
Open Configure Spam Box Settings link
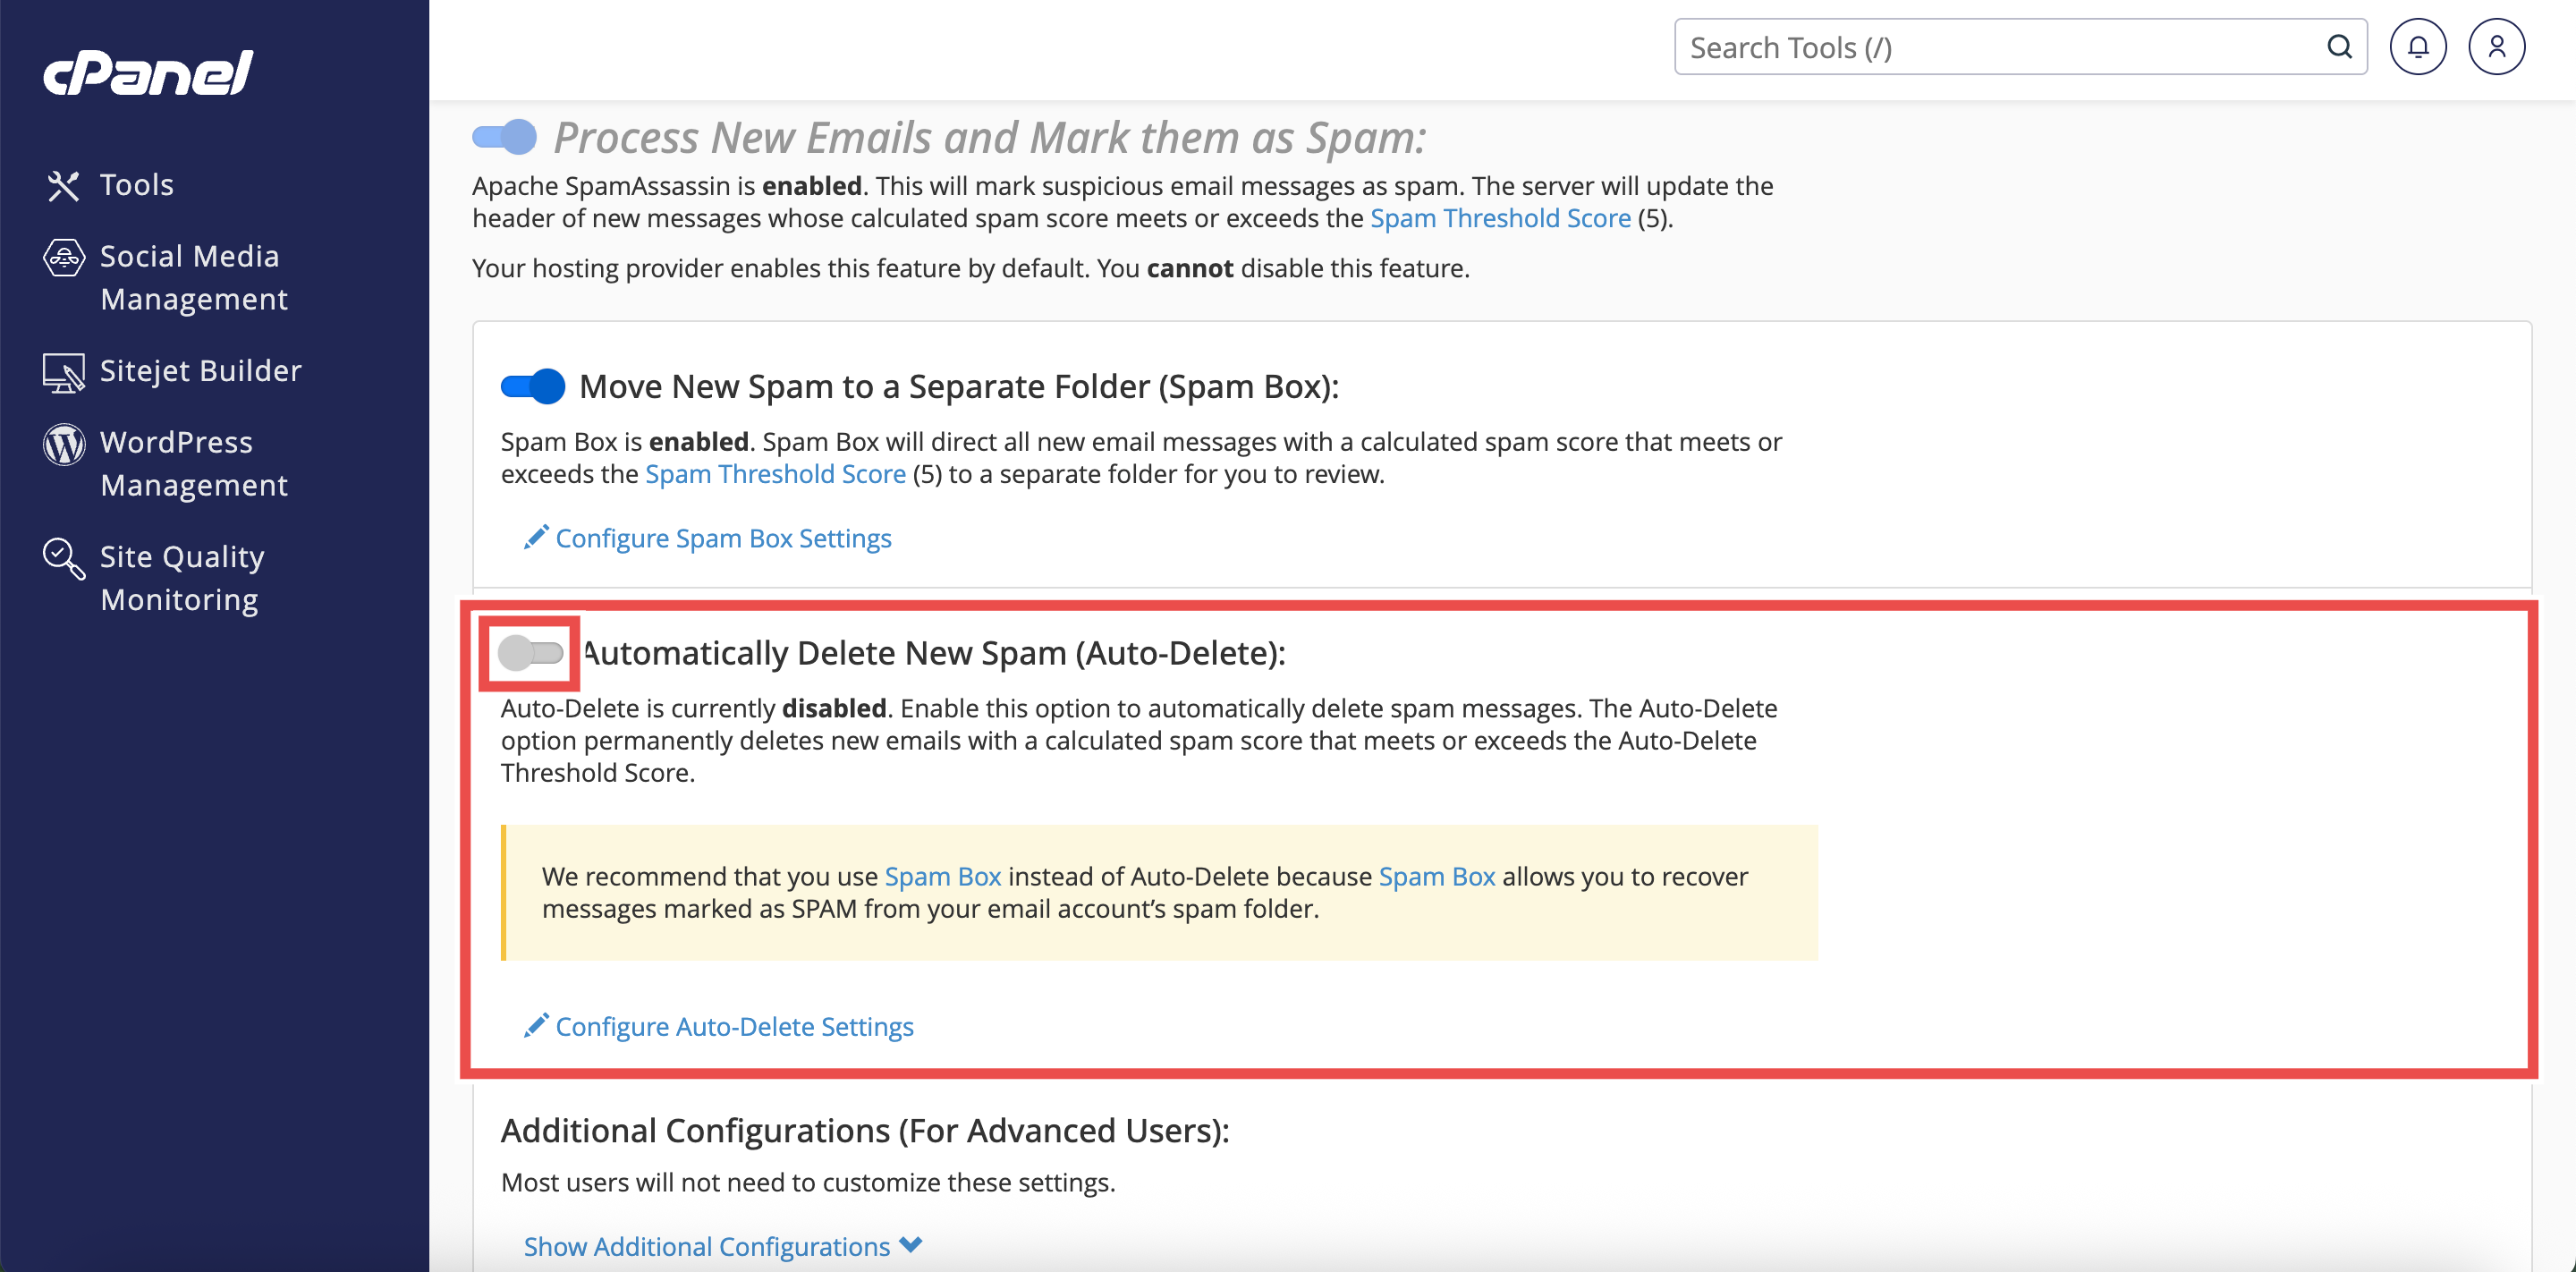tap(723, 538)
